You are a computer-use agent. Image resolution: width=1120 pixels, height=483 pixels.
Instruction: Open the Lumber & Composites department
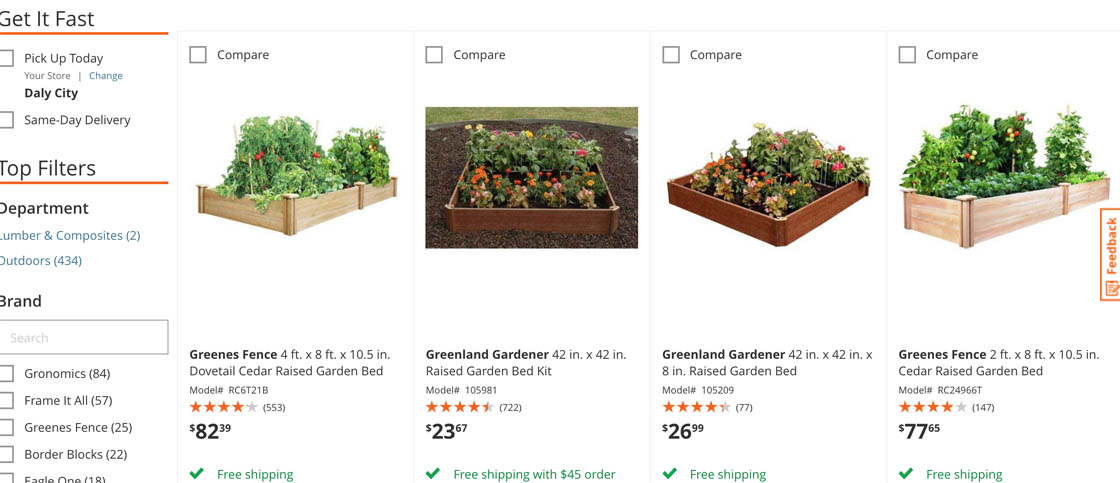69,236
